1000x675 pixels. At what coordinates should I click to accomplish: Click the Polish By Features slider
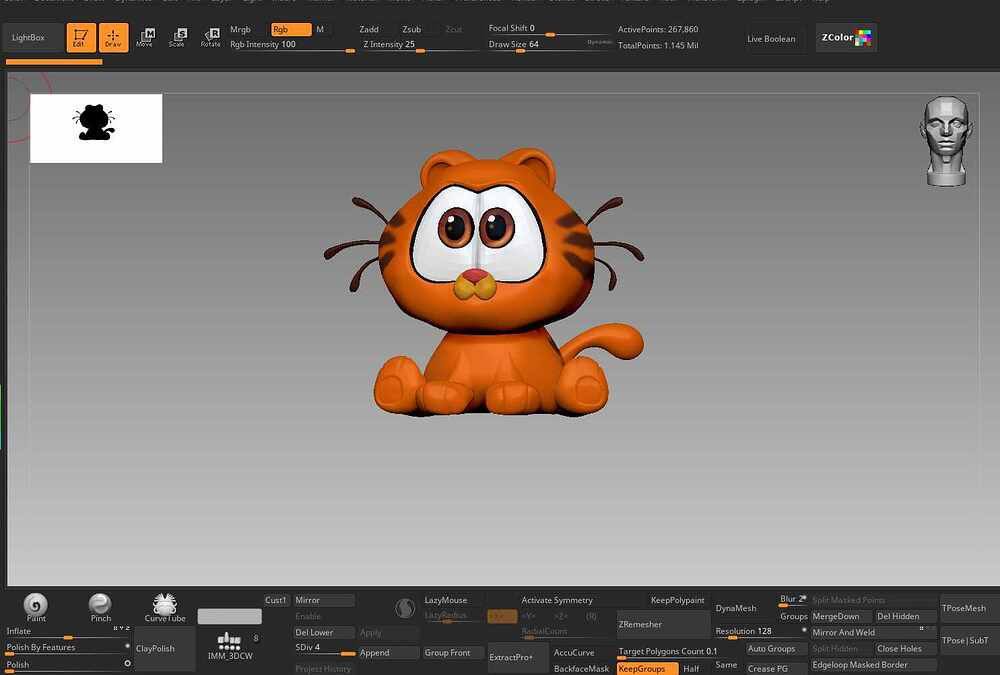point(68,648)
